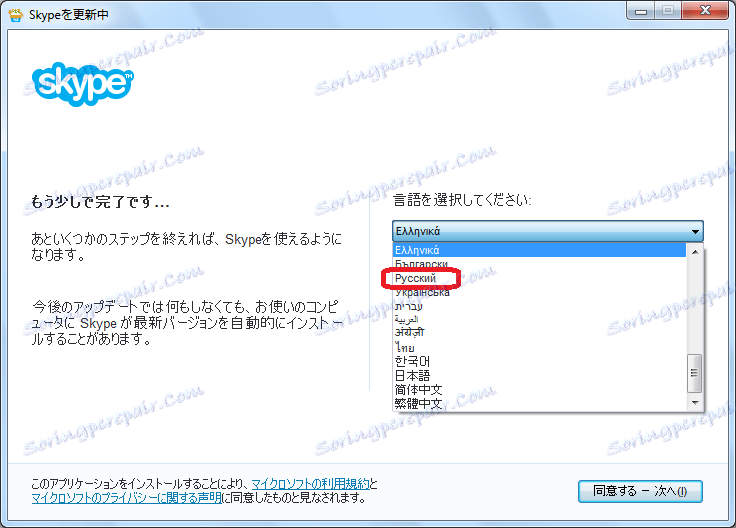The image size is (736, 528).
Task: Collapse the language combo box arrow
Action: [x=695, y=231]
